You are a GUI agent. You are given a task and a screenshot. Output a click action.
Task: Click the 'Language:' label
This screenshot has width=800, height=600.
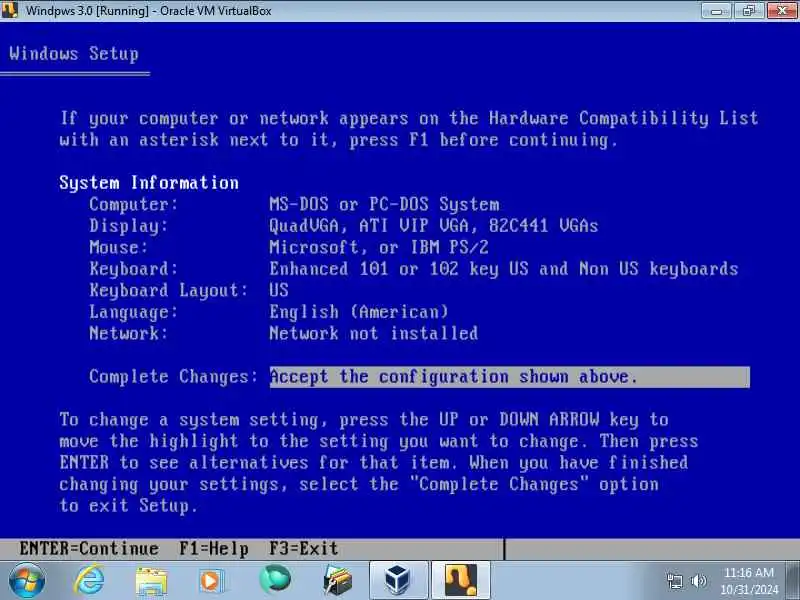[x=134, y=312]
